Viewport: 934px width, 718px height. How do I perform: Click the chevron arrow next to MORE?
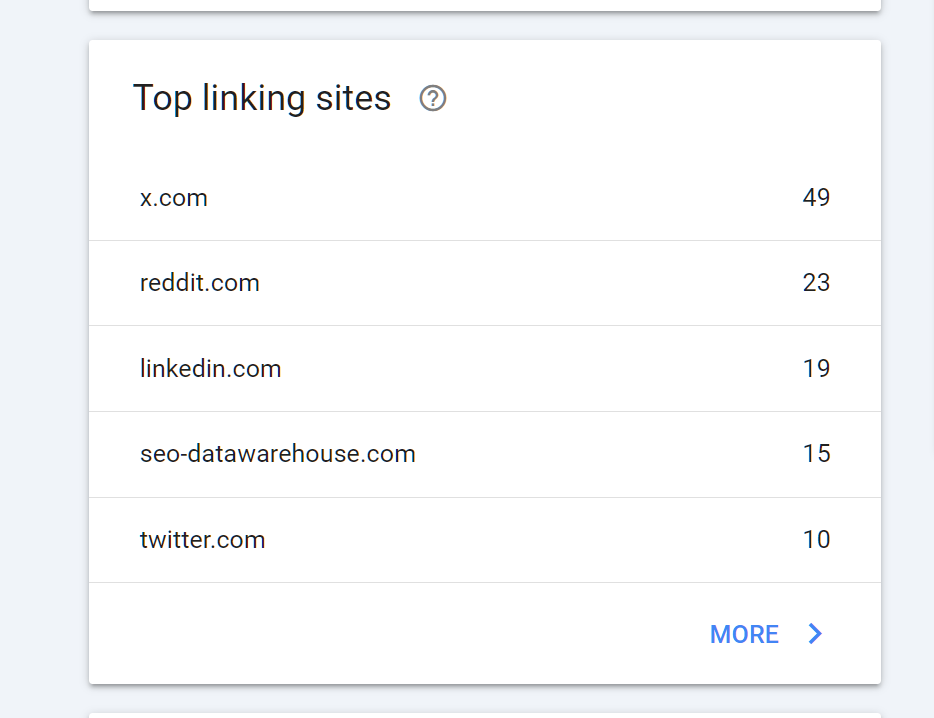(x=816, y=634)
